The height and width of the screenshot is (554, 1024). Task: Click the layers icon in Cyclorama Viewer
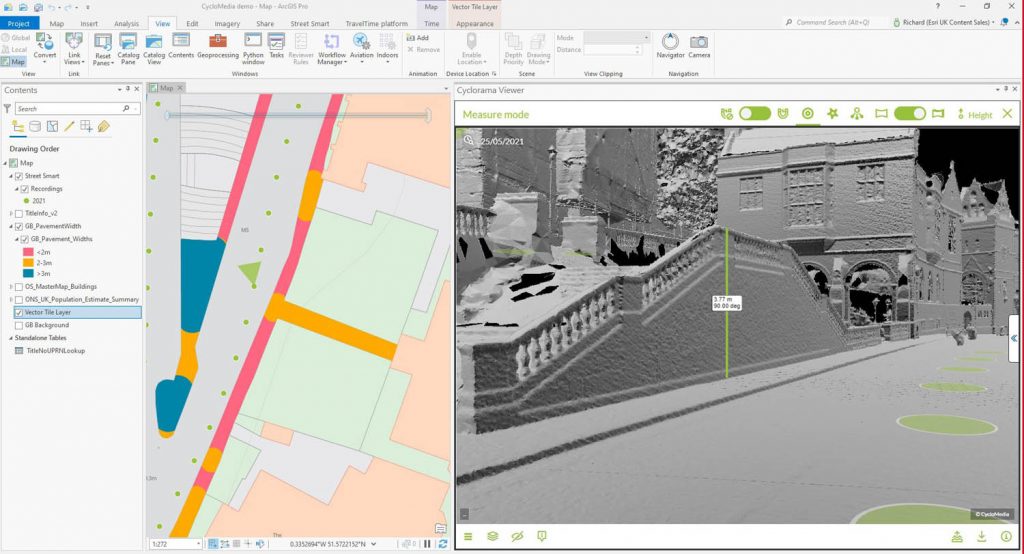[493, 537]
